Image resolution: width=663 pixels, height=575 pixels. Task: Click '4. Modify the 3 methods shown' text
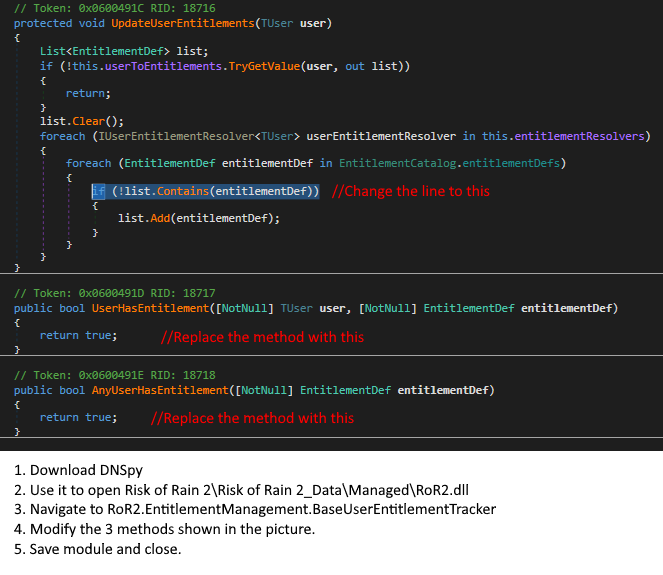click(x=164, y=529)
